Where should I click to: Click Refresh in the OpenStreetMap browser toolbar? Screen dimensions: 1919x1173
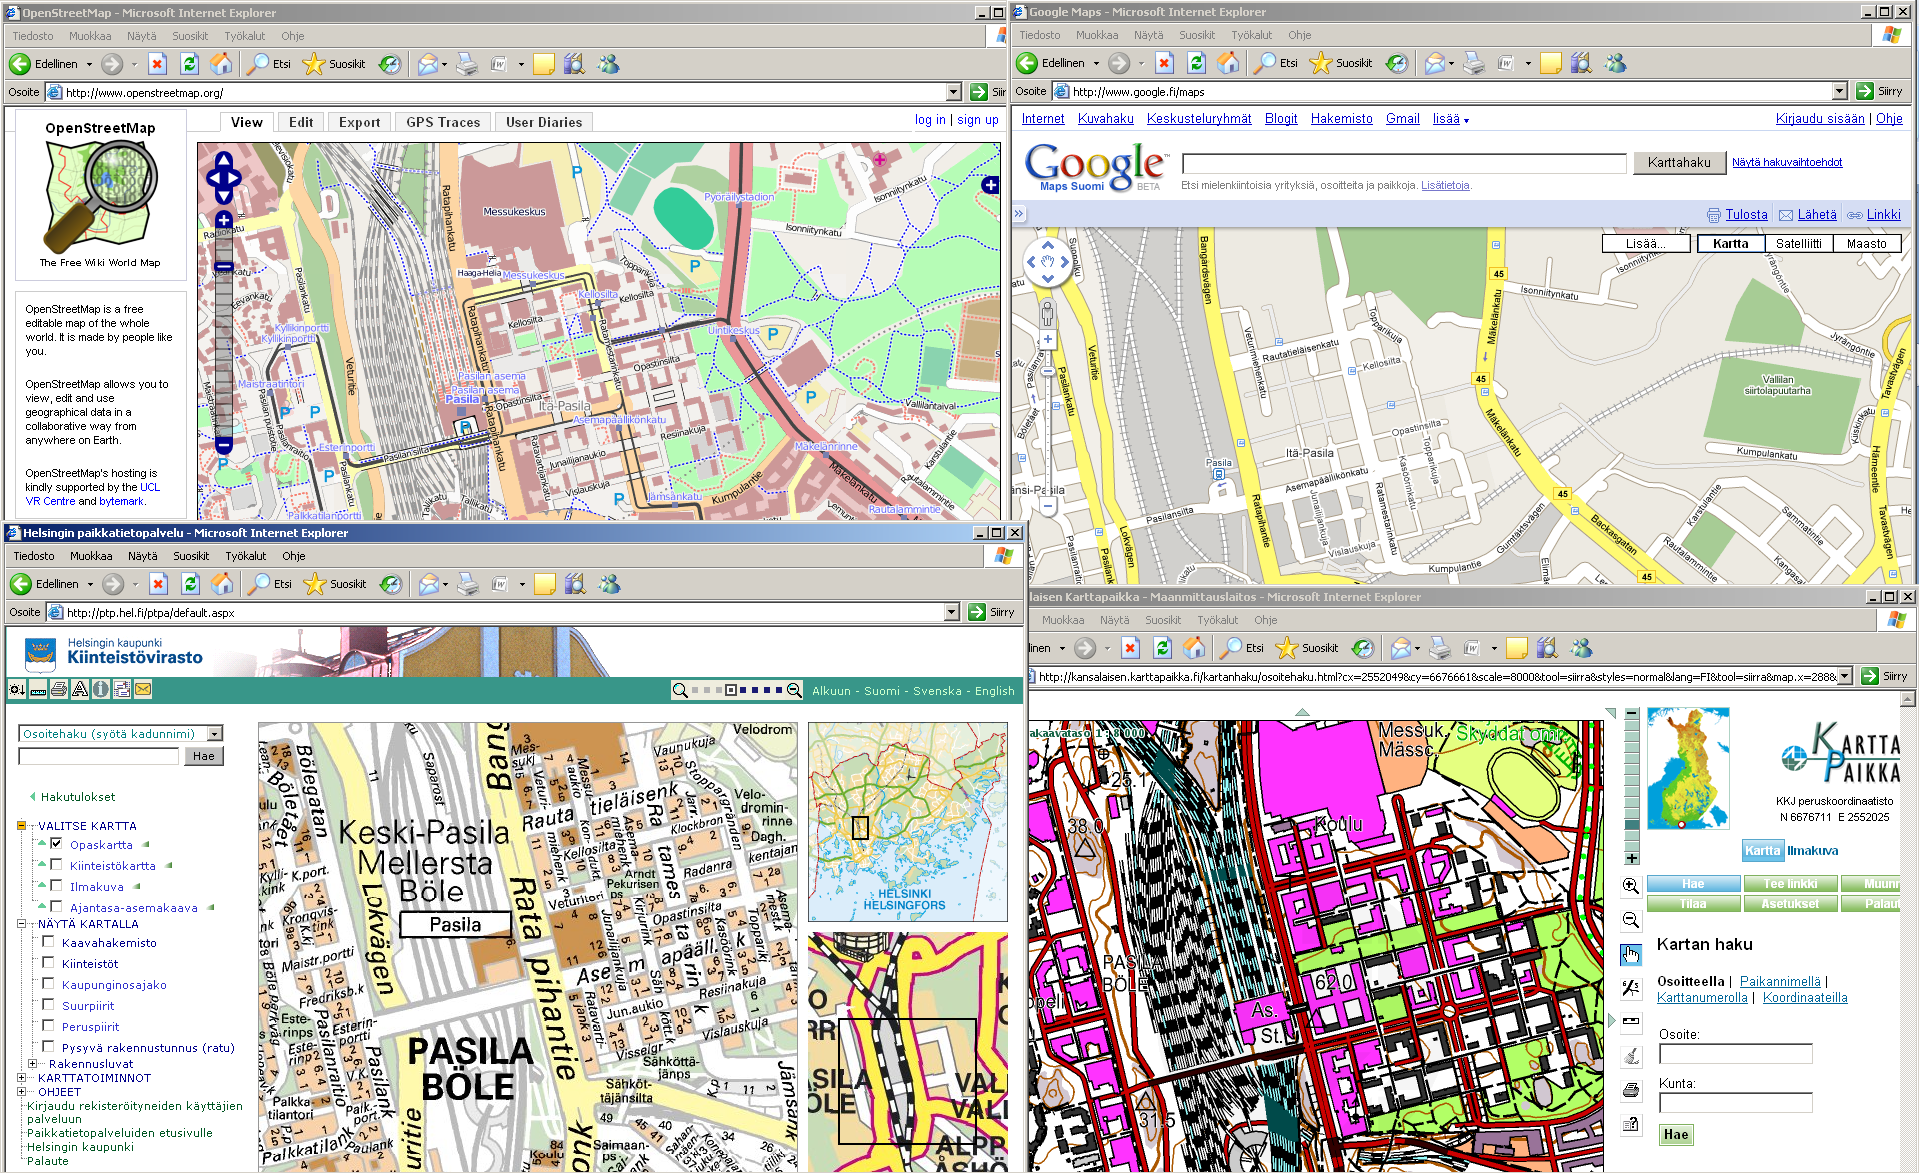189,64
